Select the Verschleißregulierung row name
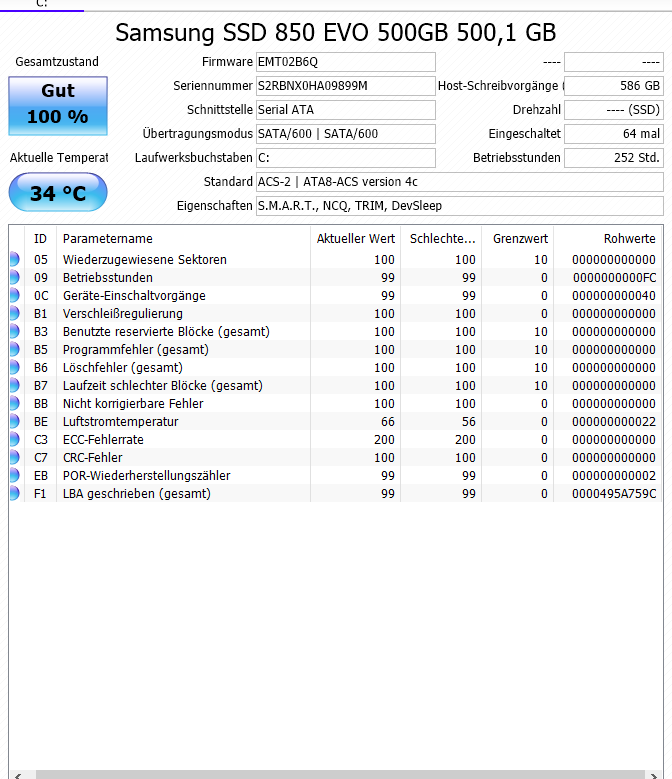The height and width of the screenshot is (779, 672). coord(123,313)
